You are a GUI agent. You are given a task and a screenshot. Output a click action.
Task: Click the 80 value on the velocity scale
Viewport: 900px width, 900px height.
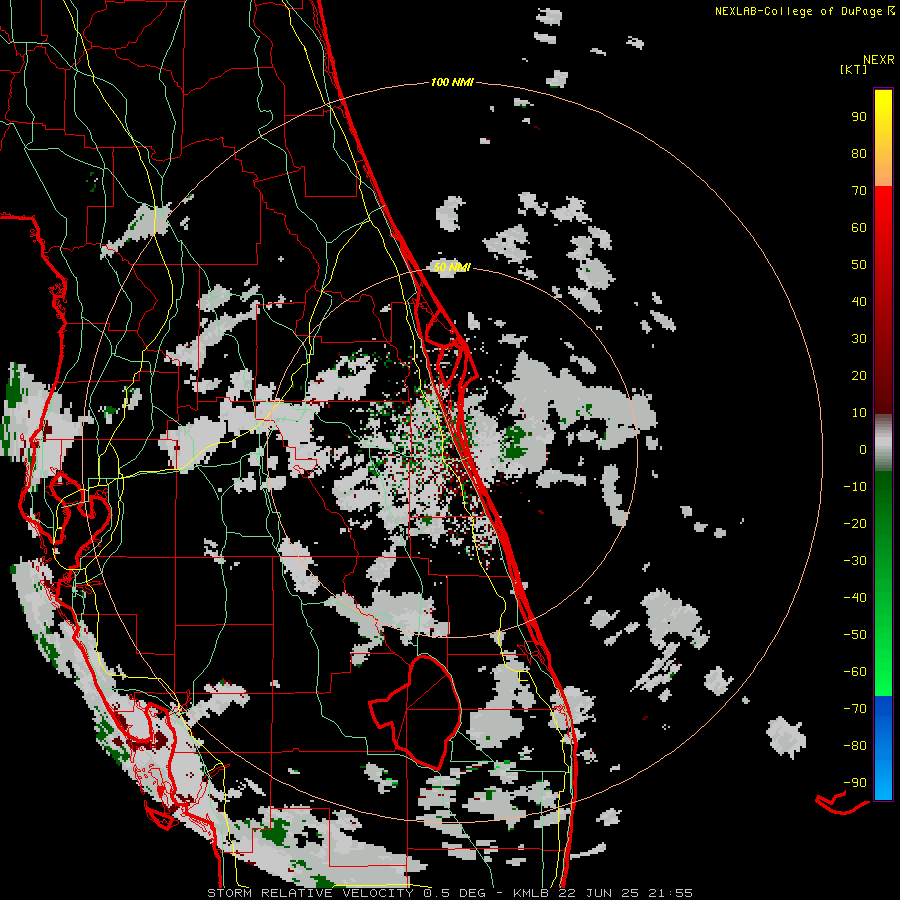(x=859, y=154)
